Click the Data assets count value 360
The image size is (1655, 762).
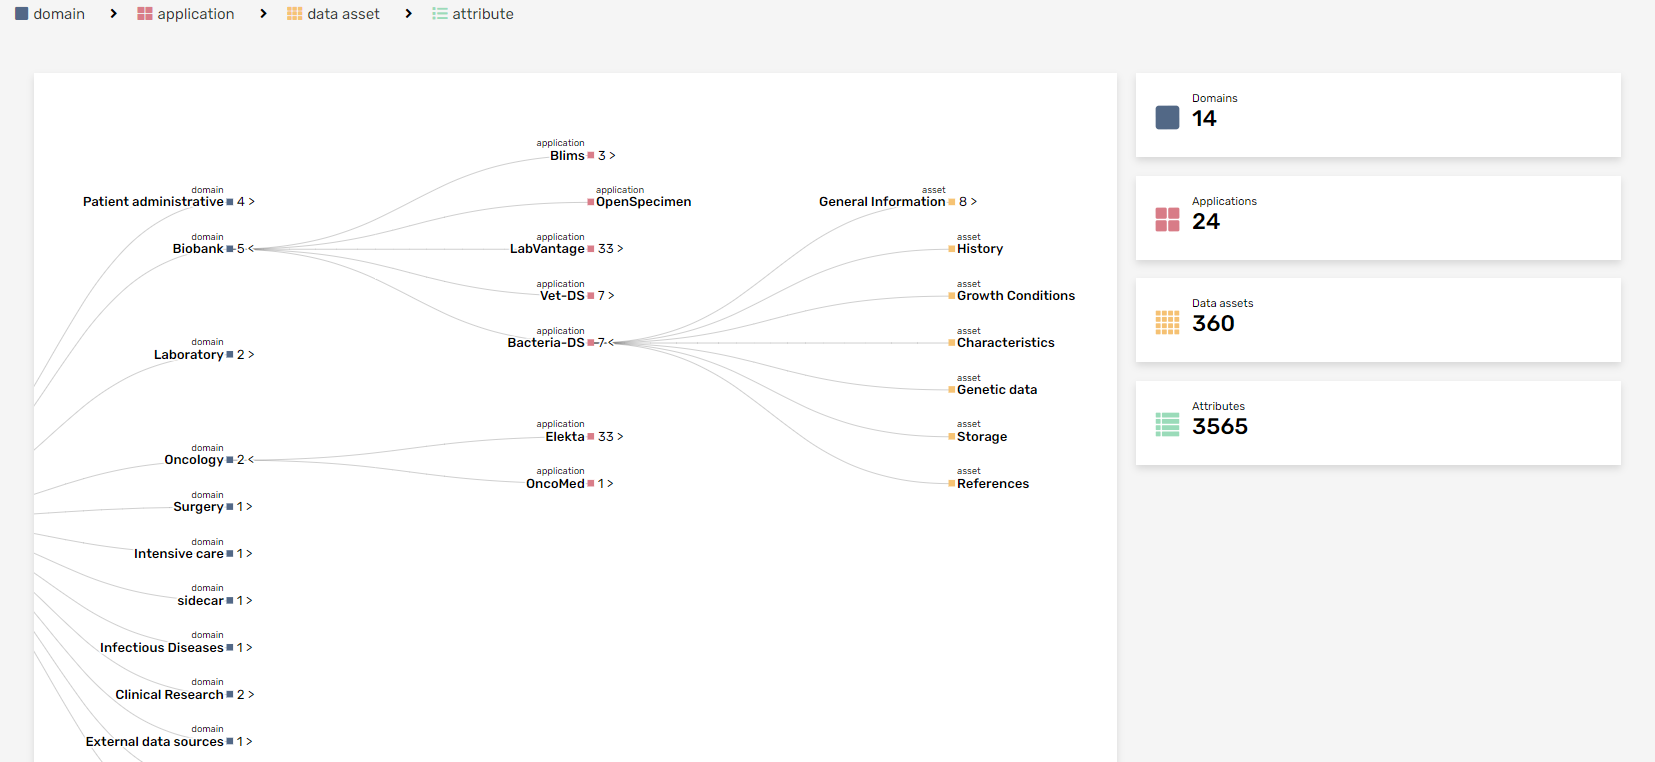click(x=1213, y=324)
